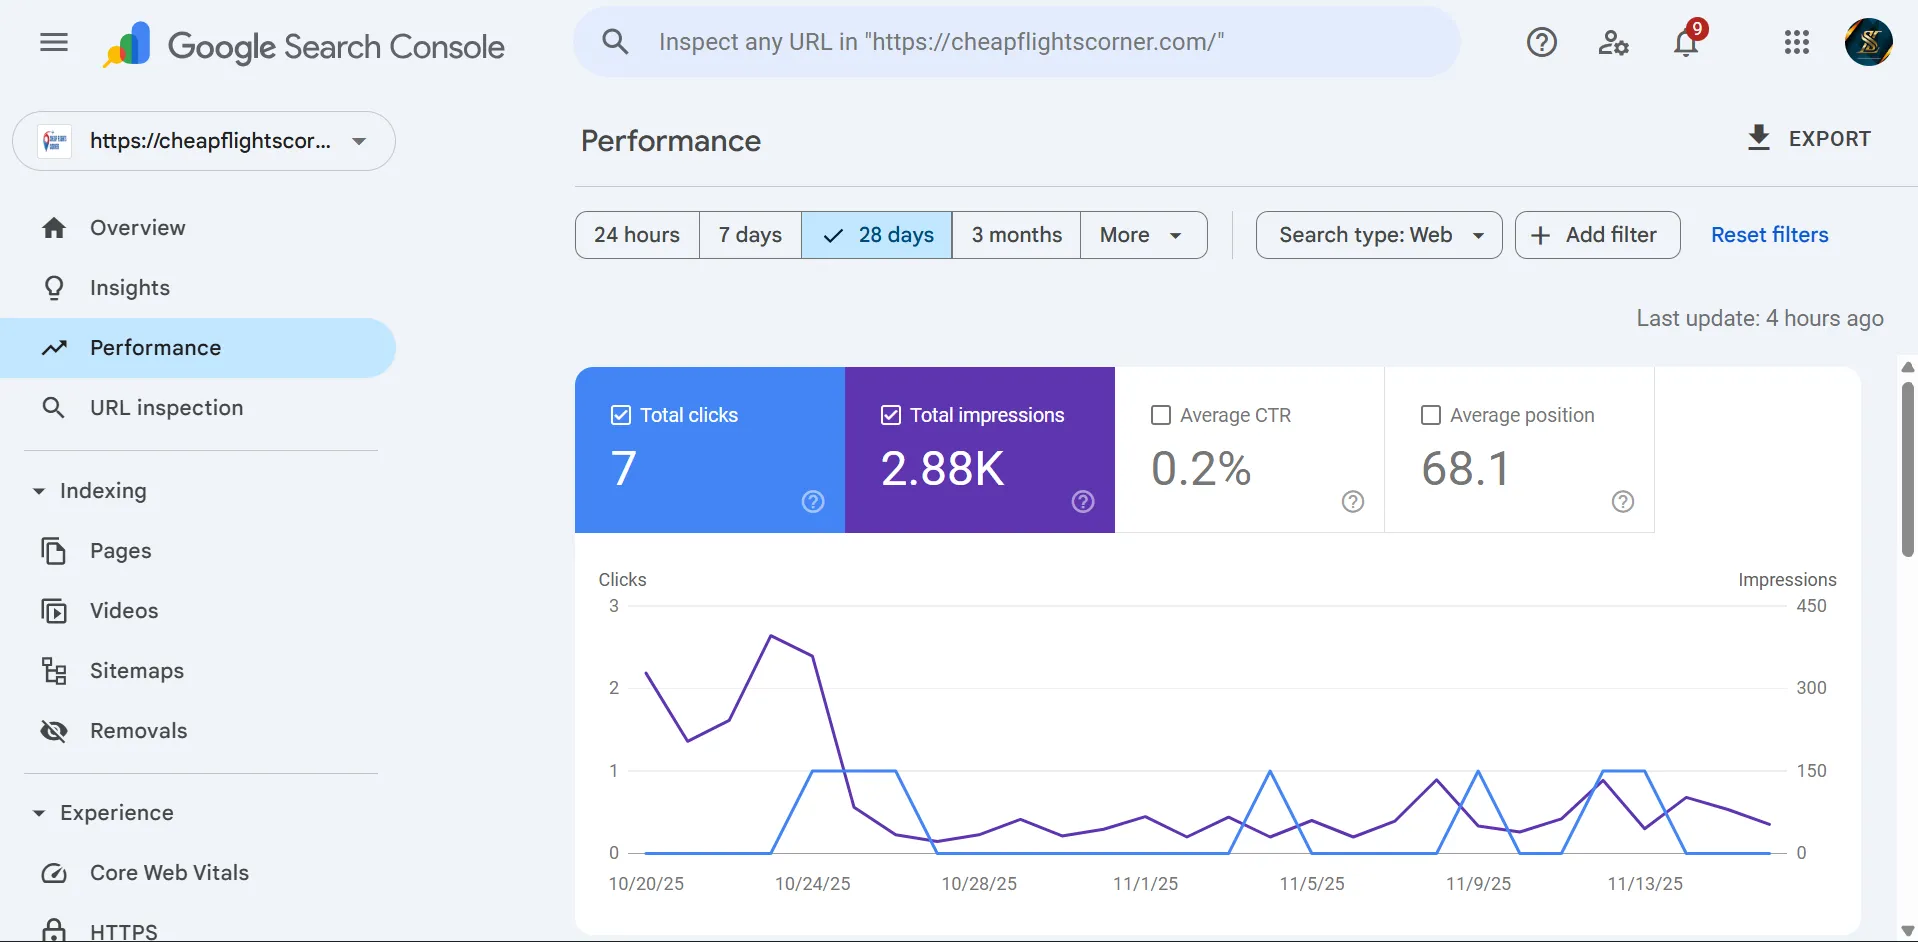Screen dimensions: 1918x942
Task: Open the notifications bell
Action: pos(1686,43)
